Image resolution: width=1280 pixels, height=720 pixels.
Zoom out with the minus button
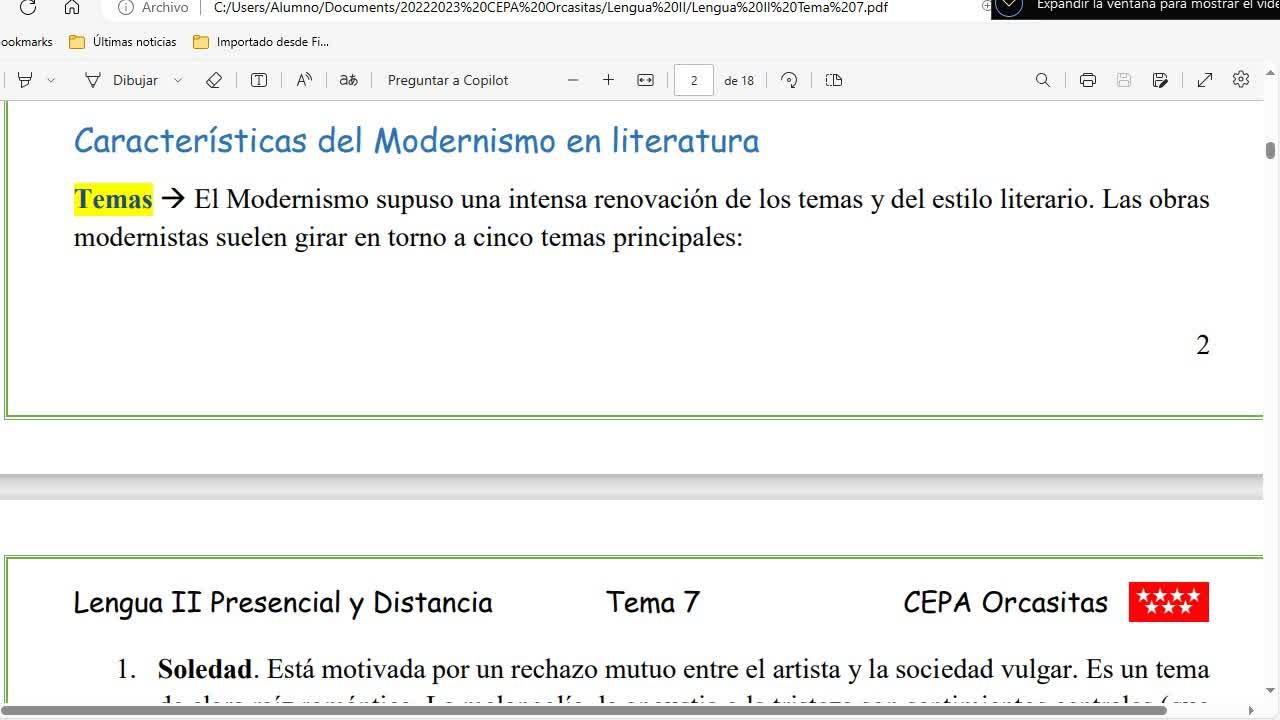pyautogui.click(x=573, y=80)
